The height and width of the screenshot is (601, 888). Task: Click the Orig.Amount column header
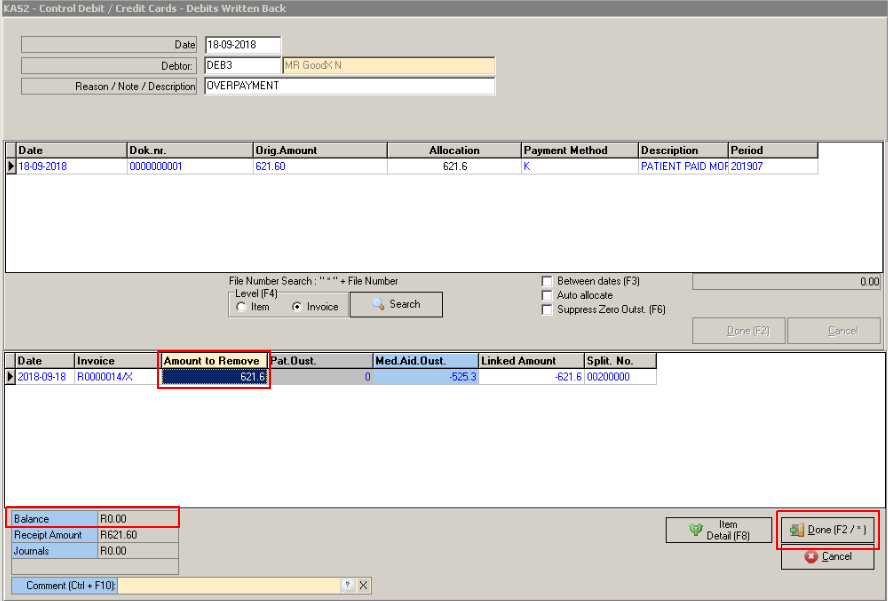tap(319, 150)
